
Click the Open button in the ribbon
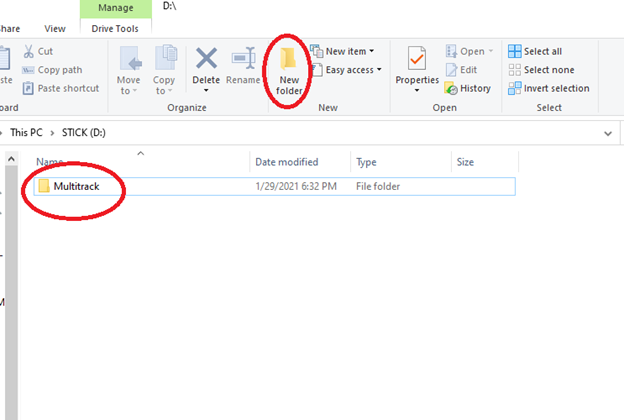[x=469, y=51]
